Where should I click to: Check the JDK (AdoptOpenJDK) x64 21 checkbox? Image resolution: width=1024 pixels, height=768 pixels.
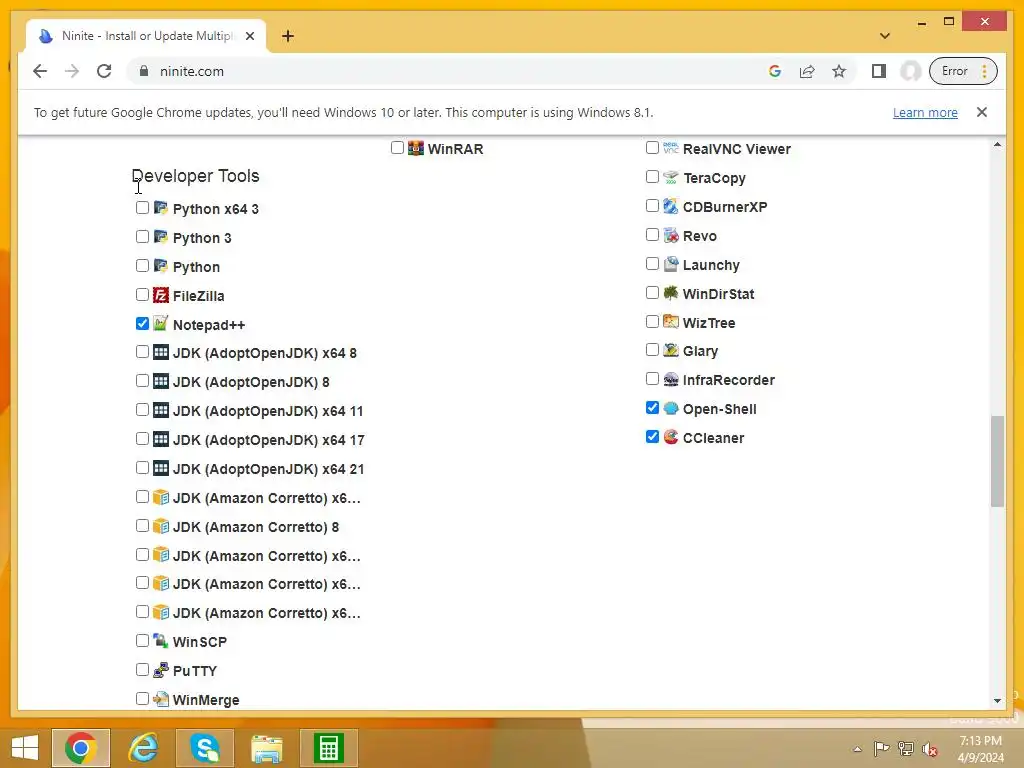pos(142,468)
